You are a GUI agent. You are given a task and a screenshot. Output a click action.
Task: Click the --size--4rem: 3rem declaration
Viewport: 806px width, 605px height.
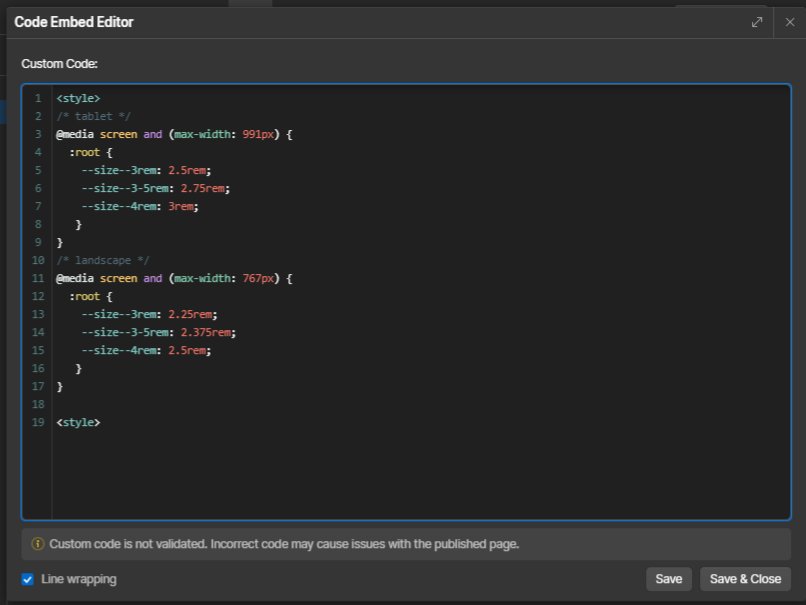coord(140,206)
